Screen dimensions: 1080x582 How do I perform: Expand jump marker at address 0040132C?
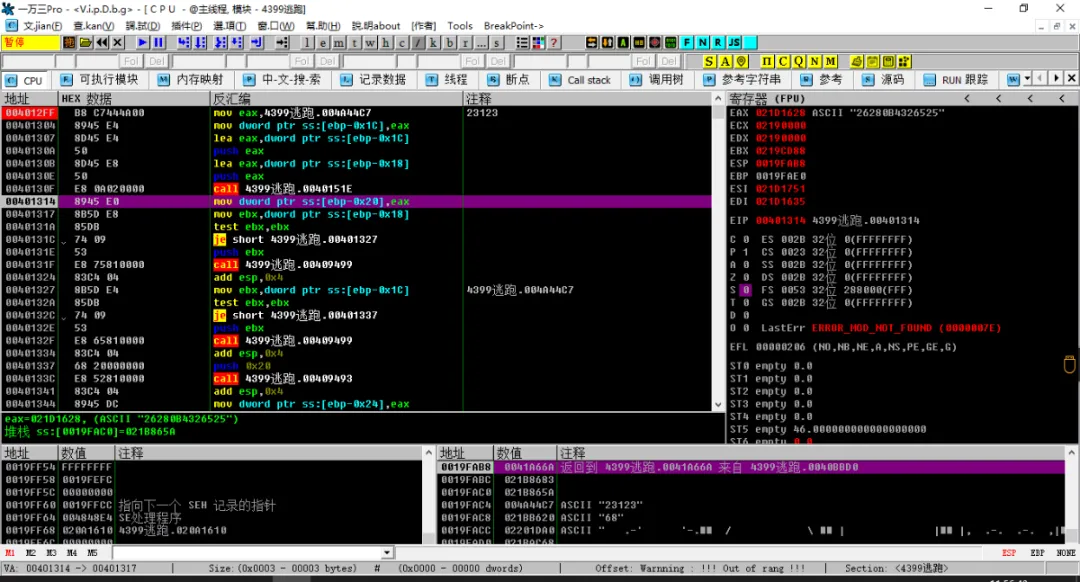click(x=63, y=316)
